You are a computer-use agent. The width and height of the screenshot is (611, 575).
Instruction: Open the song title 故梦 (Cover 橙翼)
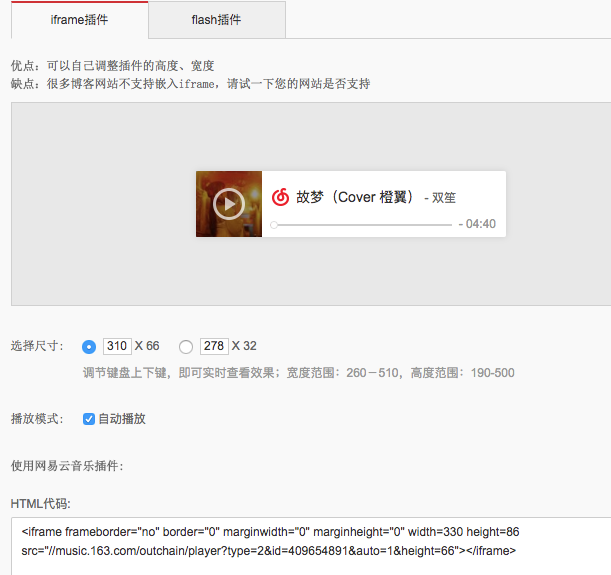[x=354, y=197]
